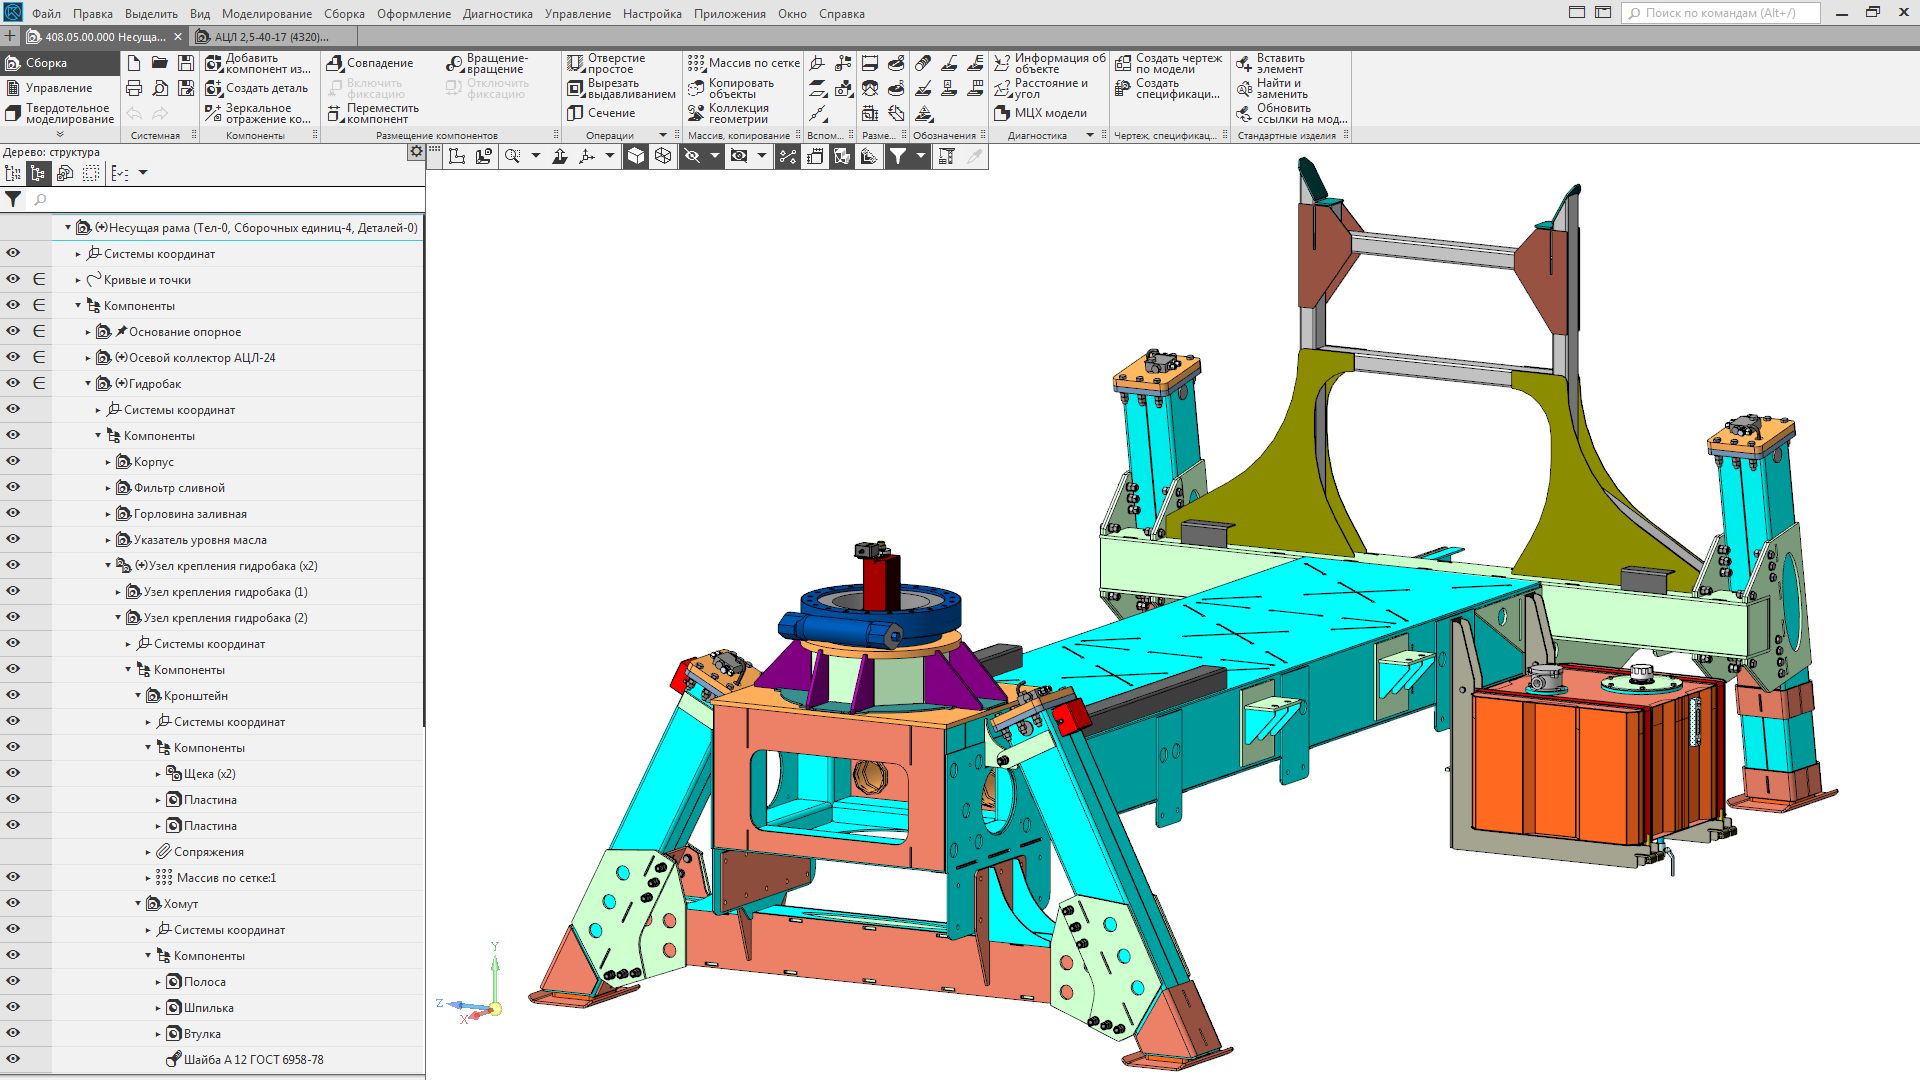Open tree panel settings gear
Image resolution: width=1920 pixels, height=1080 pixels.
(416, 152)
